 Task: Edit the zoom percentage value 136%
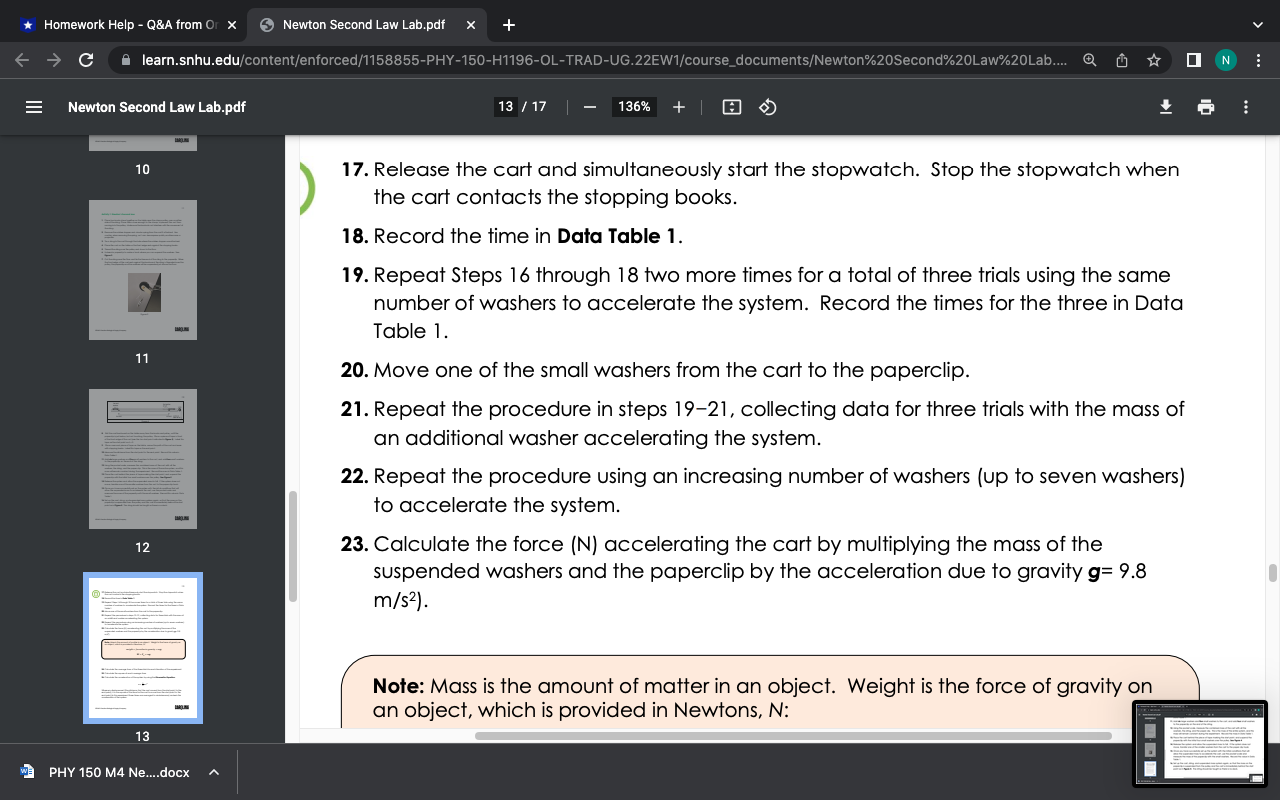[x=633, y=106]
